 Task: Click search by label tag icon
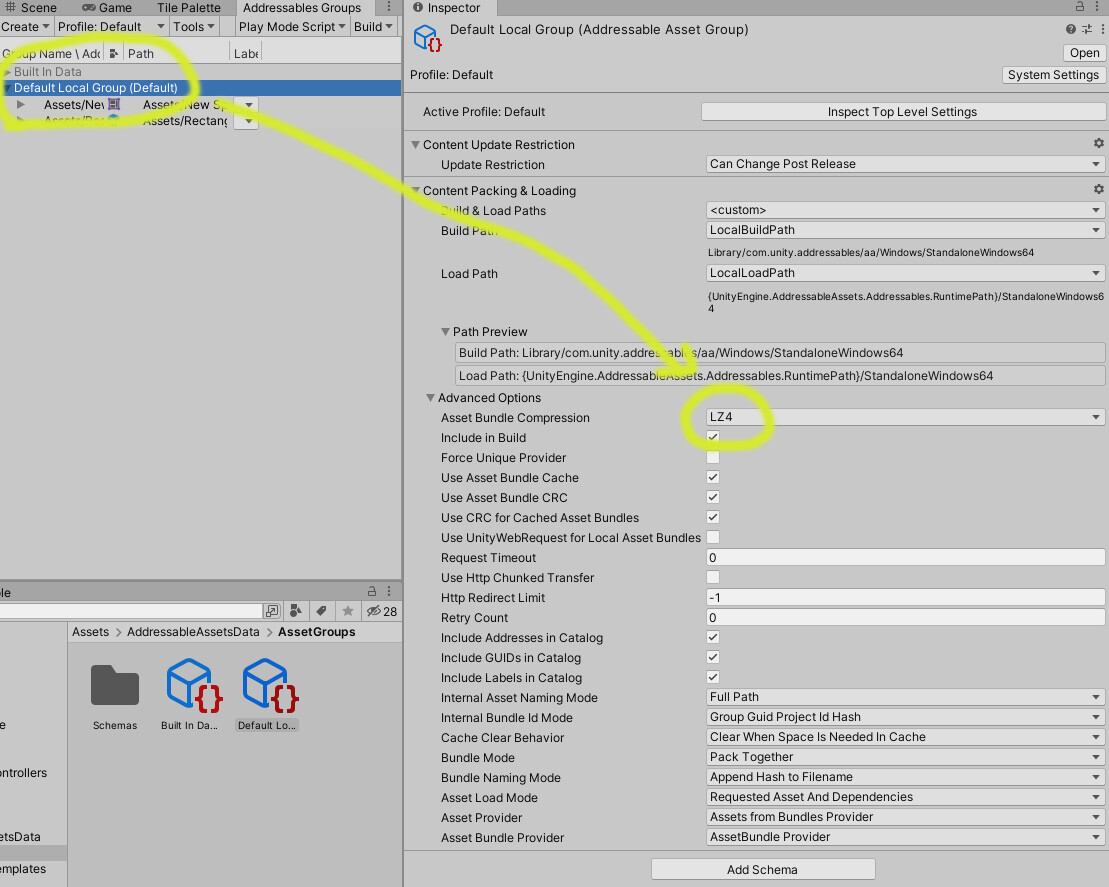click(x=322, y=610)
